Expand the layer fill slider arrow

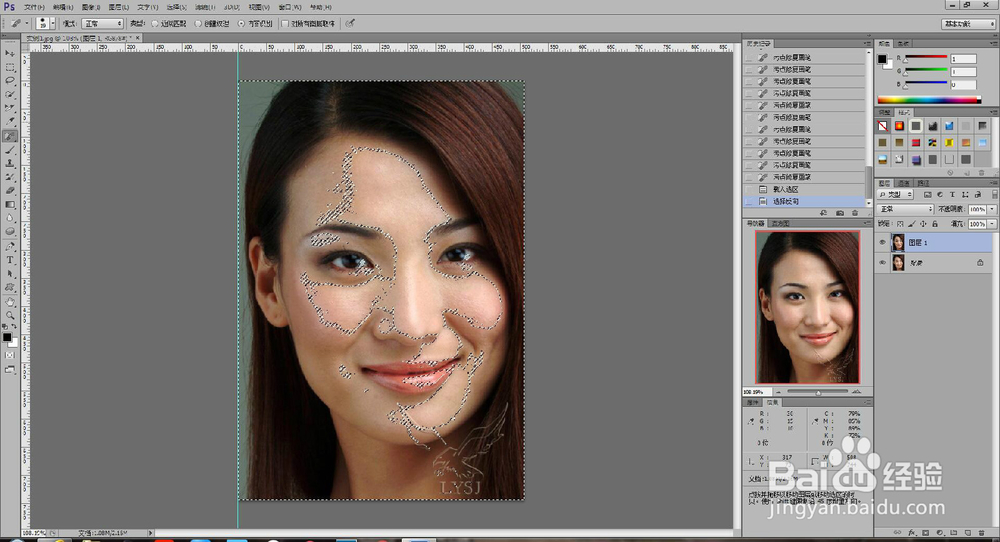[x=992, y=224]
